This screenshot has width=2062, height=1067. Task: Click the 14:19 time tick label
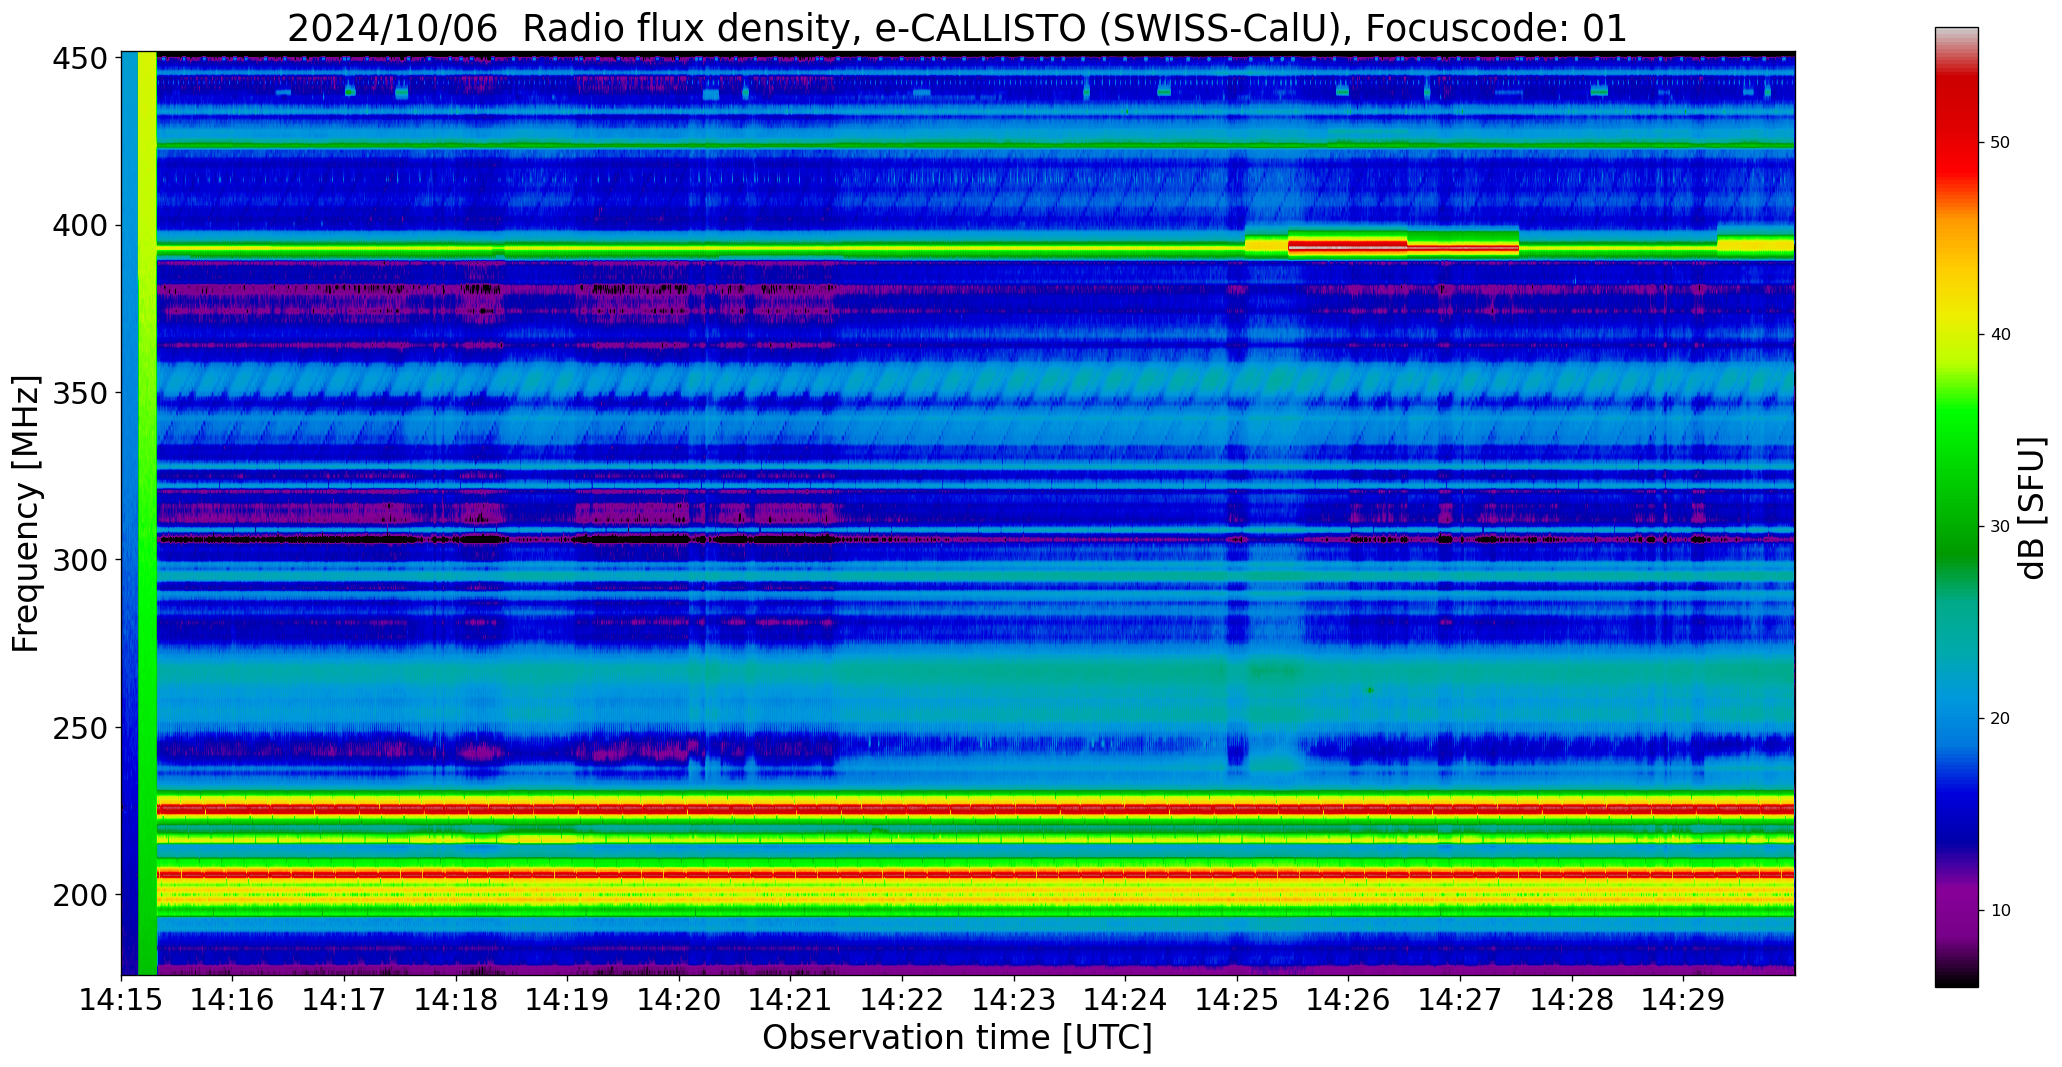[x=567, y=999]
